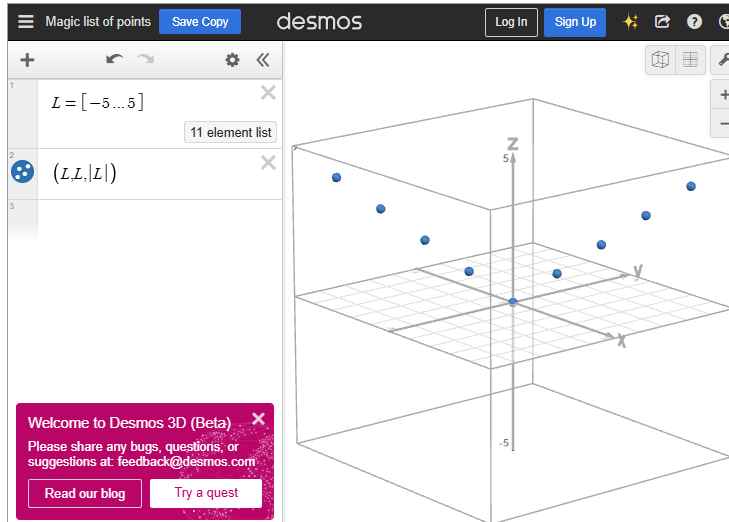Toggle visibility of the points expression
This screenshot has height=522, width=729.
click(22, 172)
